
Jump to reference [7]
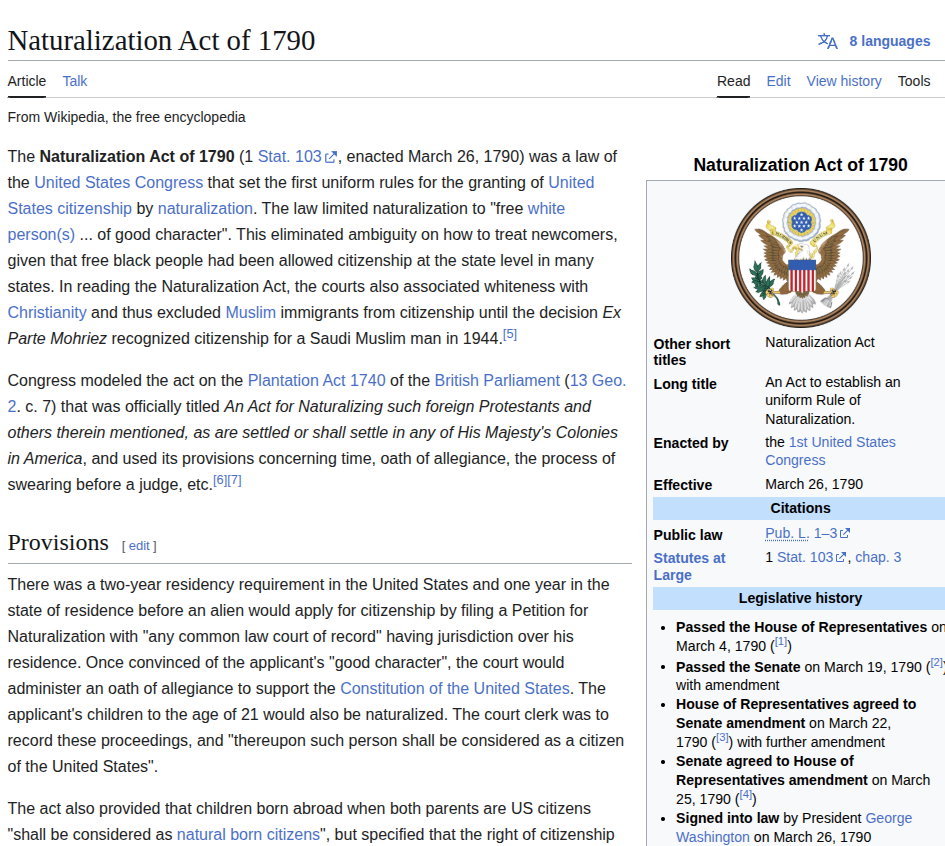point(234,481)
